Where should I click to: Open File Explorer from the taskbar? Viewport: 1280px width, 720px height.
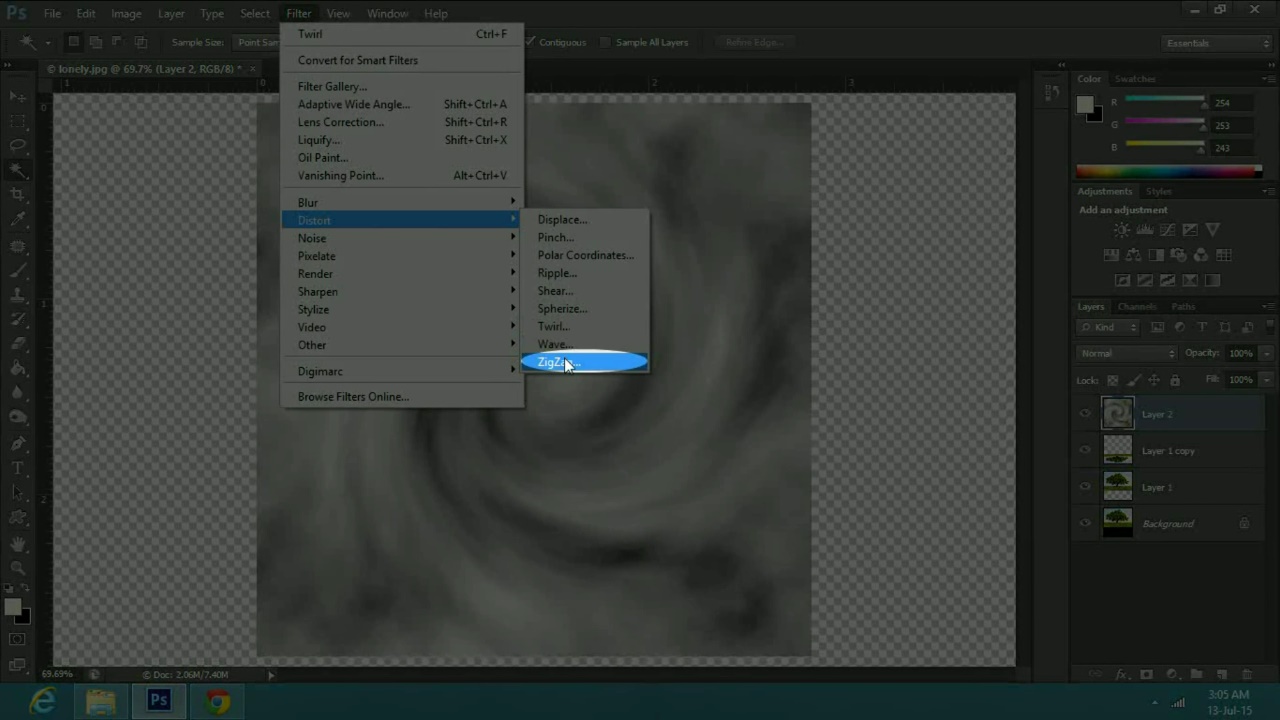click(x=100, y=701)
